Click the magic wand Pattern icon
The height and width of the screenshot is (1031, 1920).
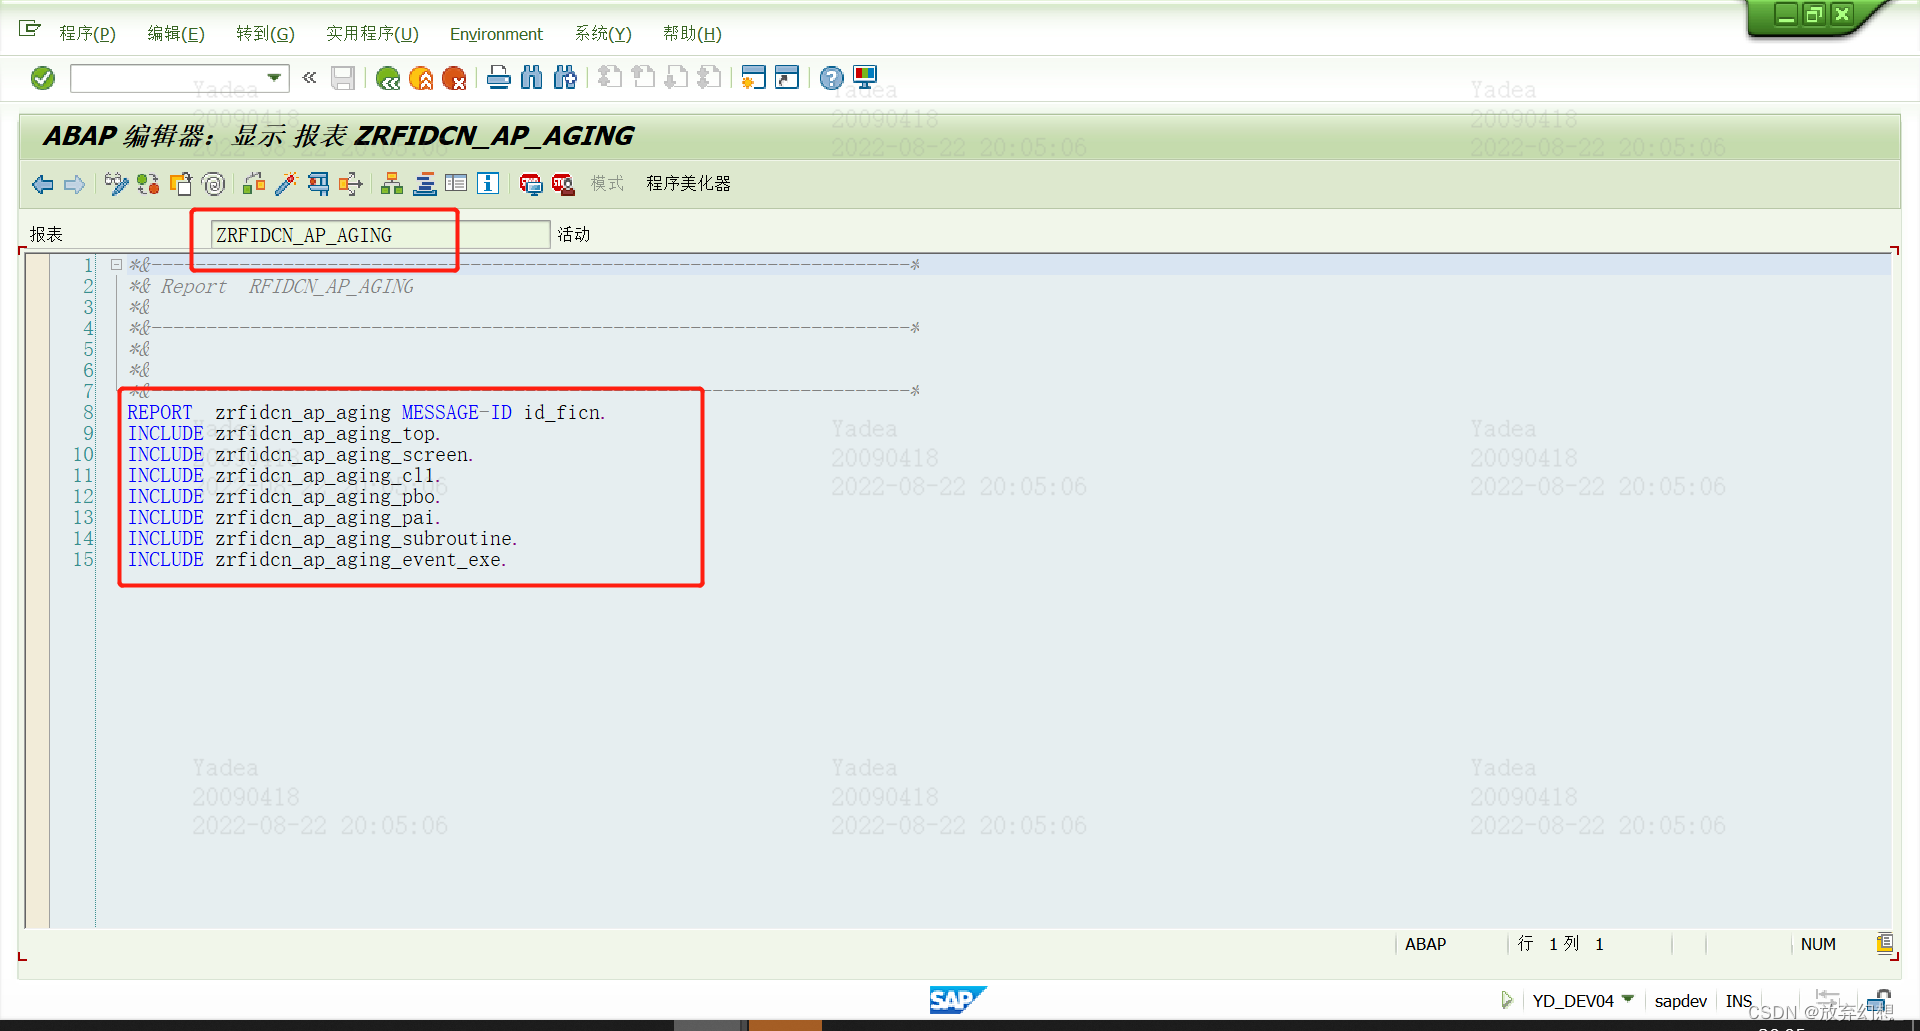[287, 184]
